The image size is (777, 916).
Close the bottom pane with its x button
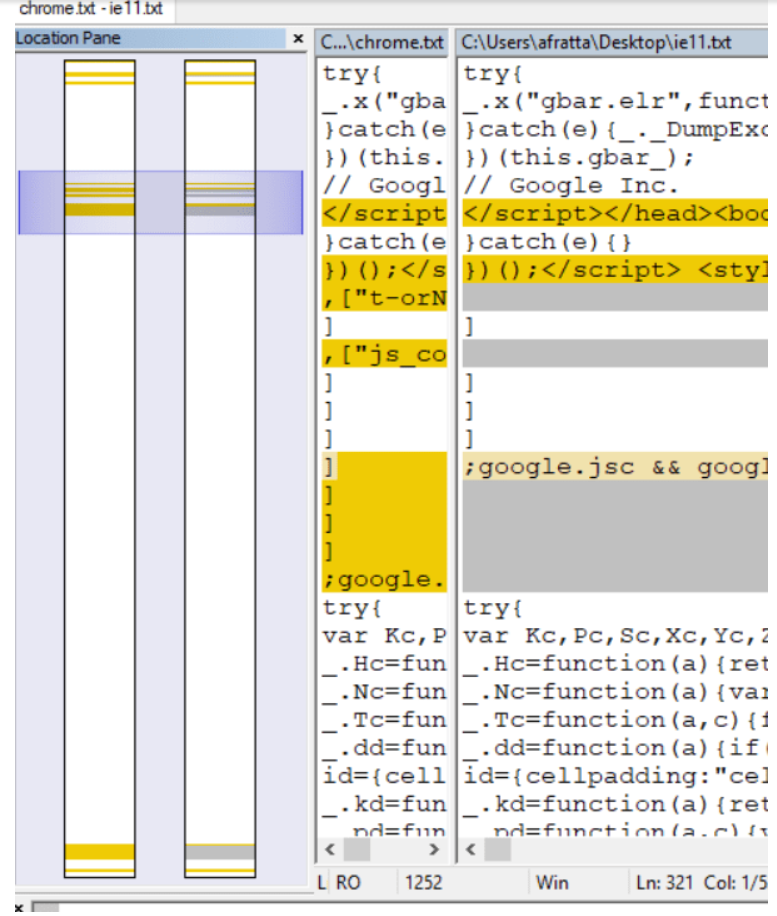click(19, 908)
